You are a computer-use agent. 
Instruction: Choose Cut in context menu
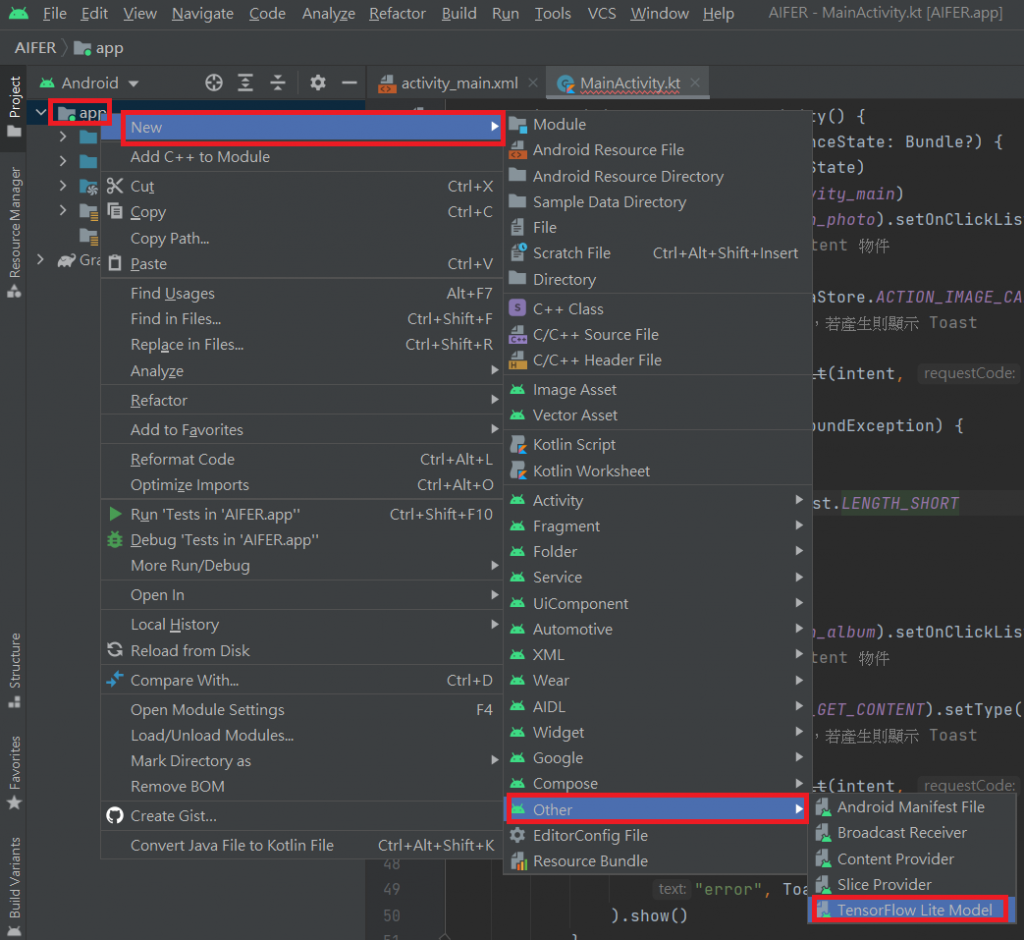[302, 186]
